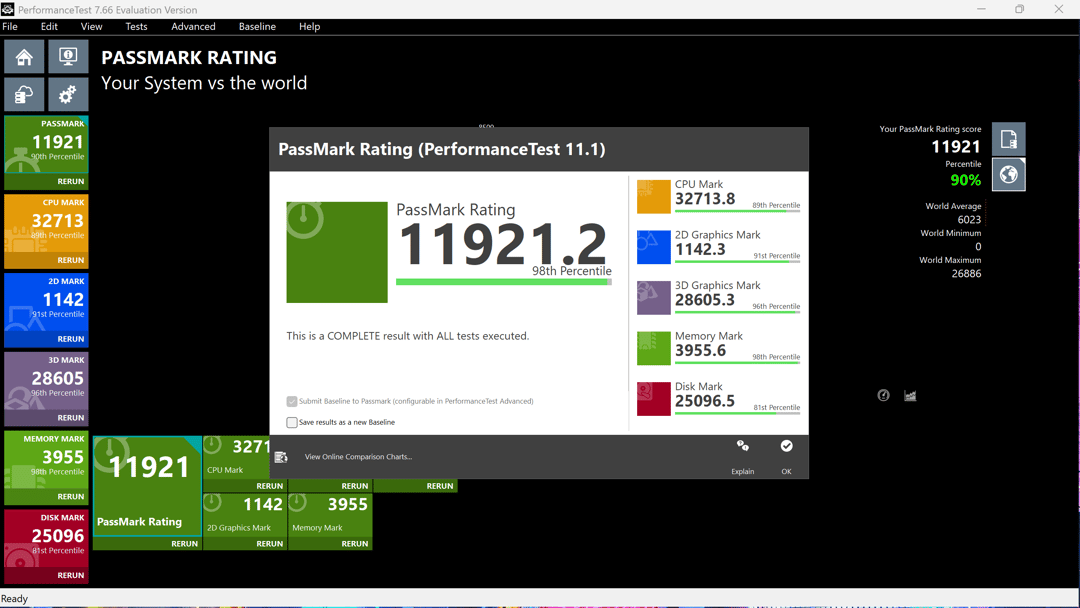Select the large PassMark Rating 11921 tile

point(147,486)
